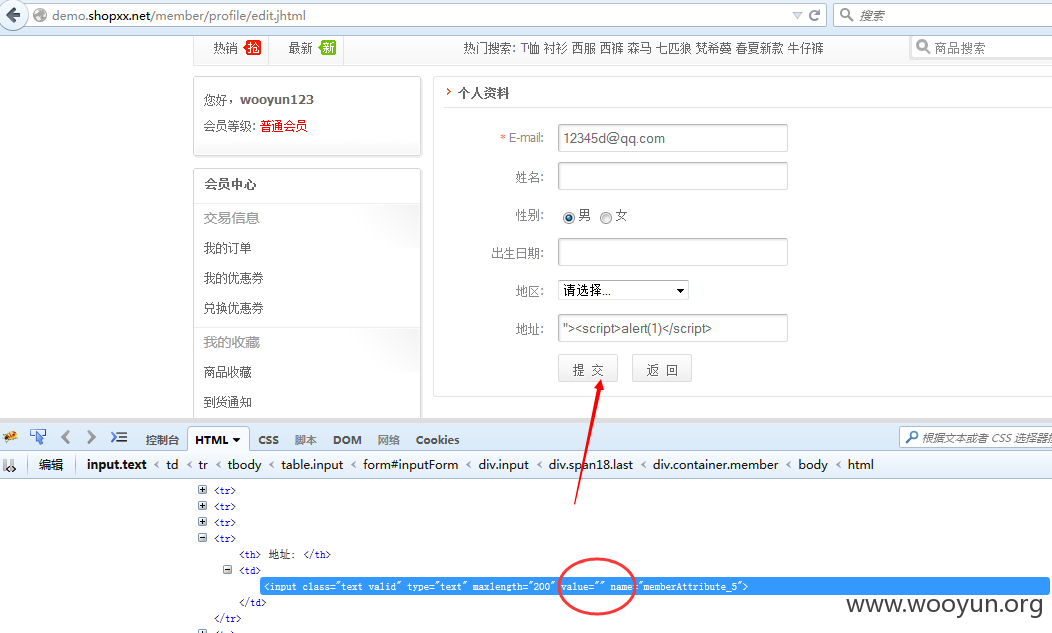Click the 商品搜索 magnifier icon

click(923, 46)
